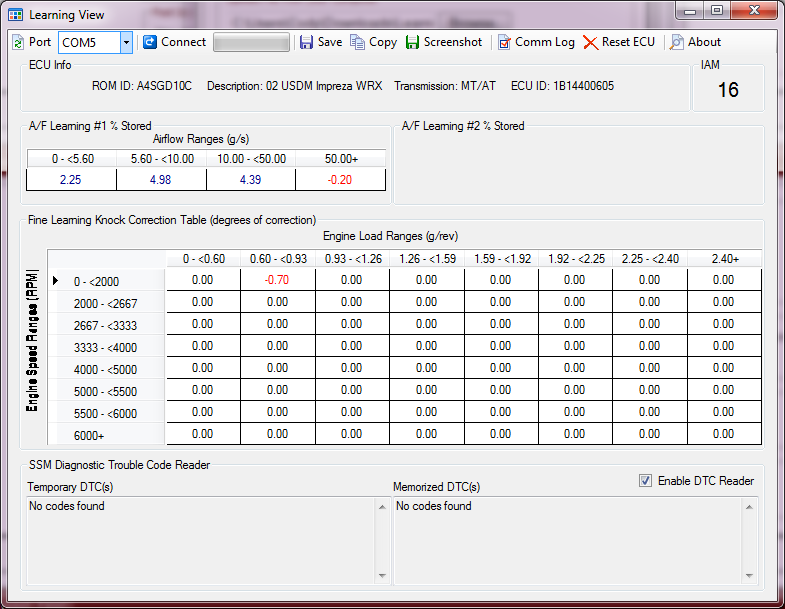This screenshot has height=609, width=785.
Task: Disable the Enable DTC Reader checkbox
Action: pos(645,481)
